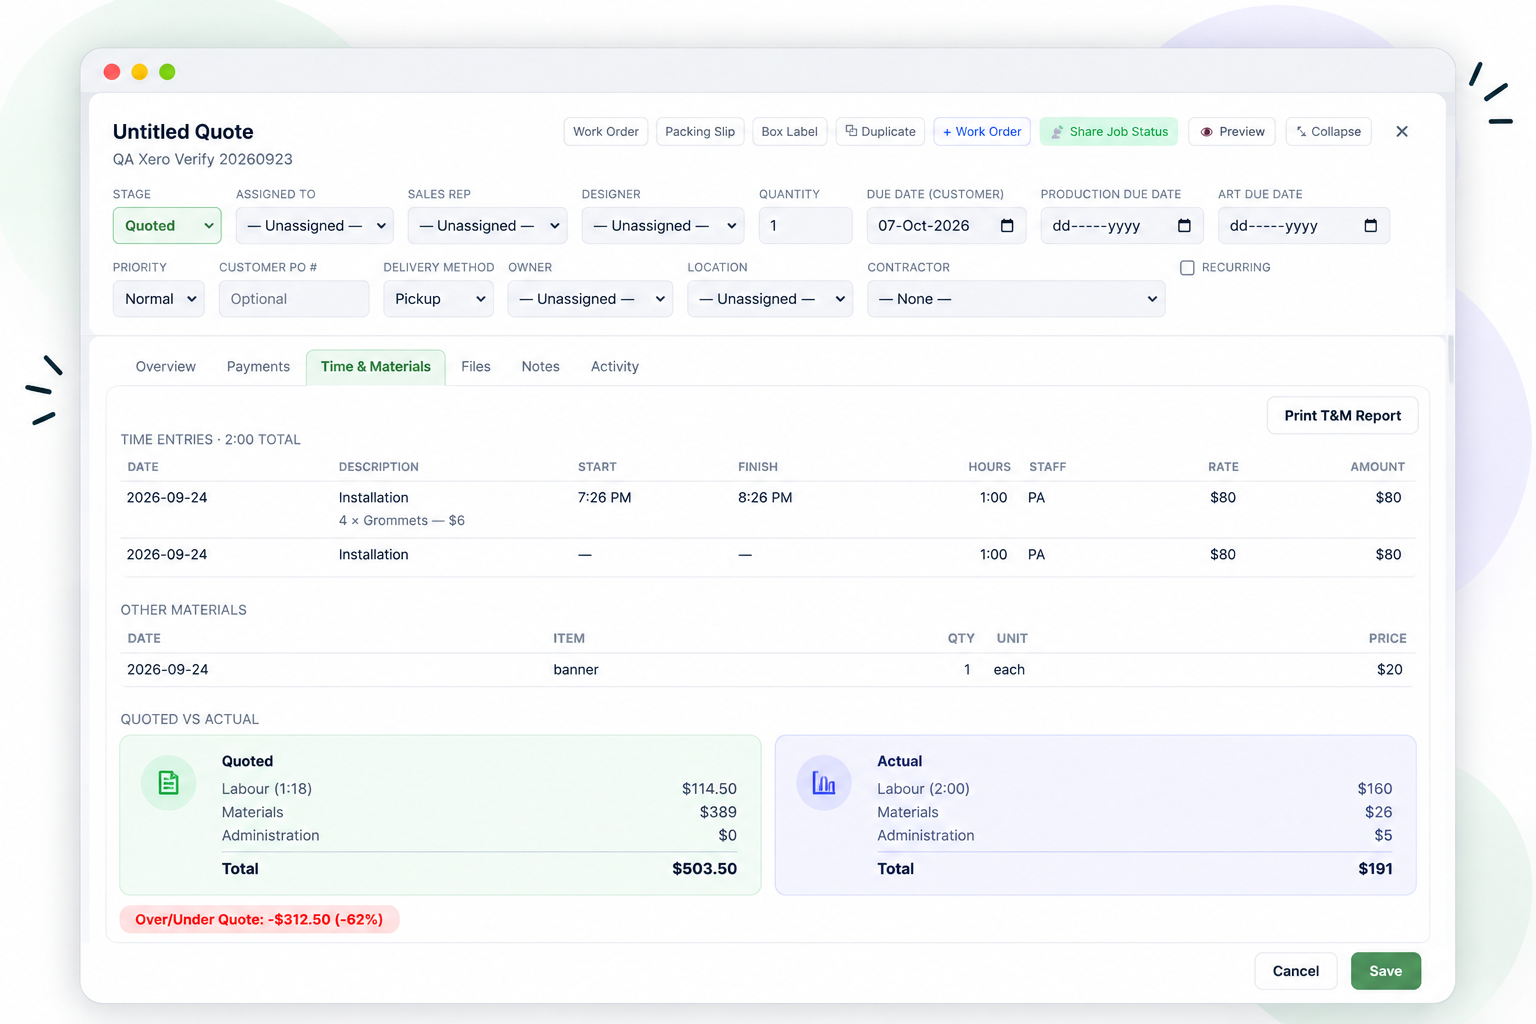View the Activity tab

(x=615, y=367)
